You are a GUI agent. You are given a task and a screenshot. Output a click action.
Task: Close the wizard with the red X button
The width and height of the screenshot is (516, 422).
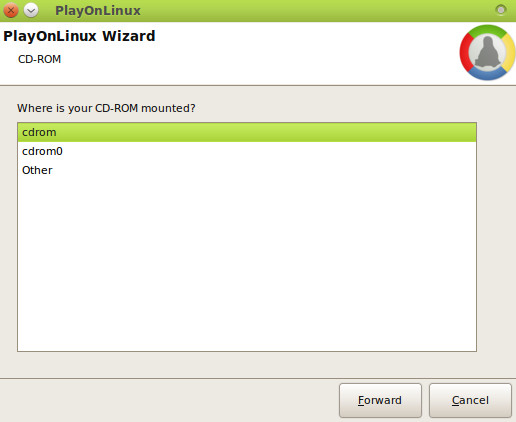tap(11, 10)
